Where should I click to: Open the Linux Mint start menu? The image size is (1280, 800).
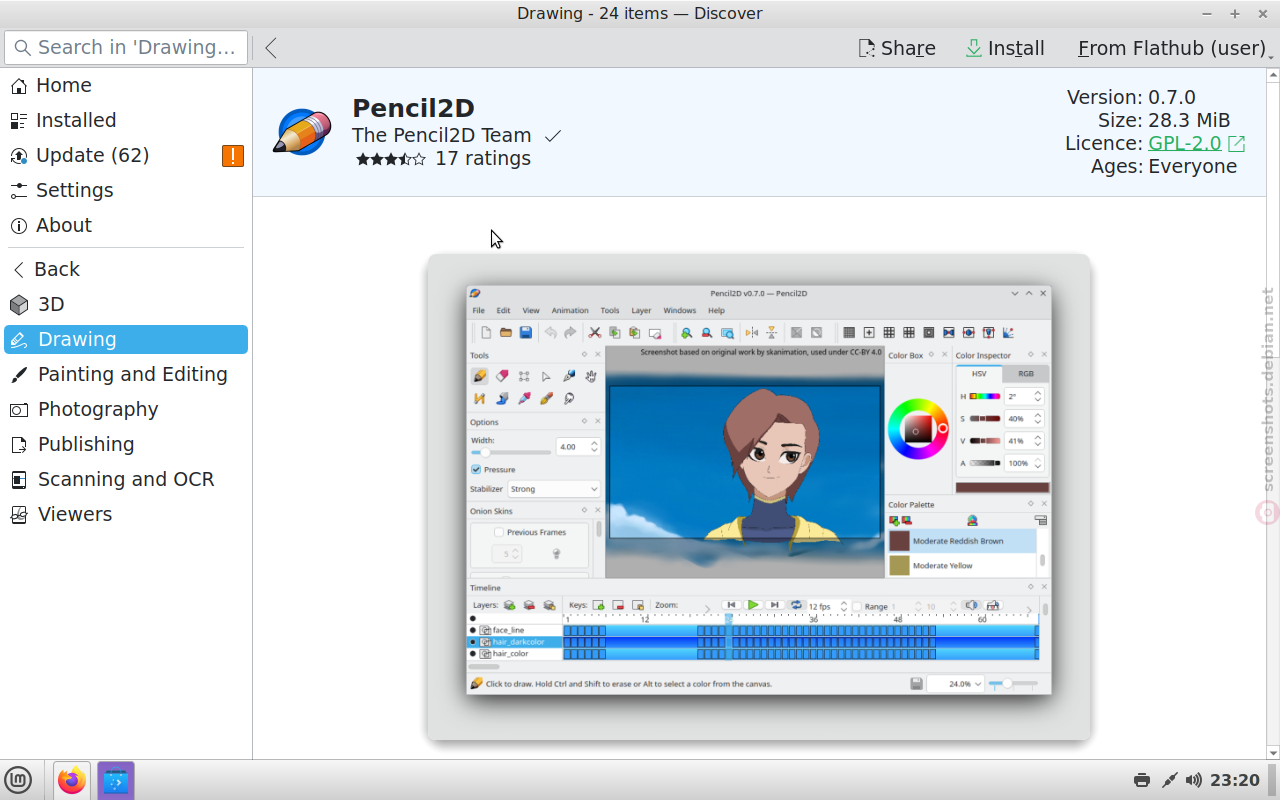click(18, 780)
